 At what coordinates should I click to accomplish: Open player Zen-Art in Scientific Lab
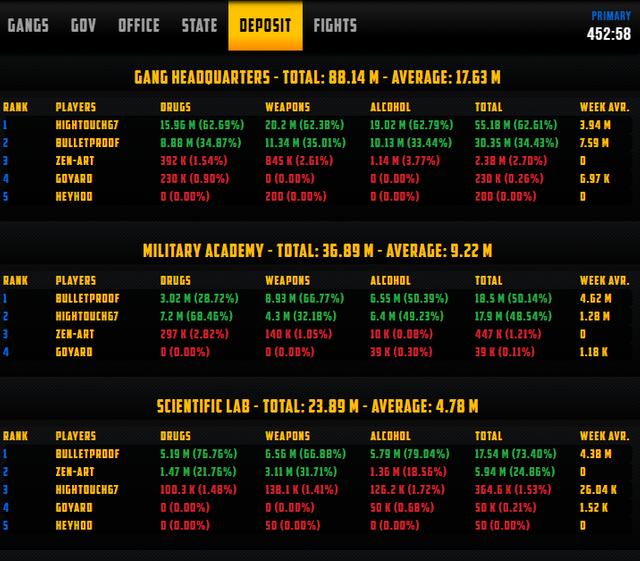[x=75, y=472]
